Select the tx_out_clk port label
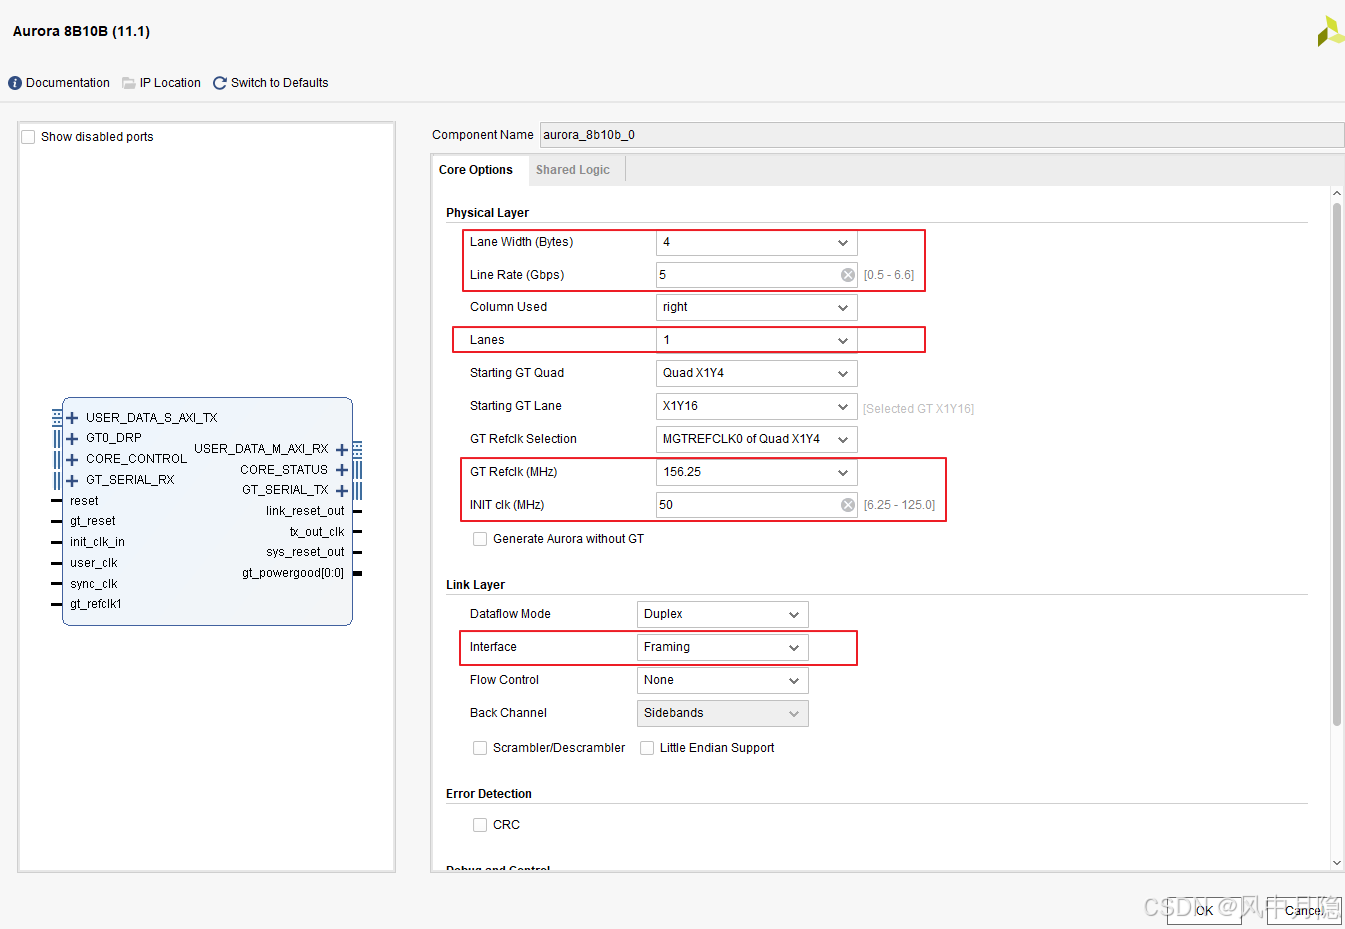The image size is (1345, 929). [317, 532]
